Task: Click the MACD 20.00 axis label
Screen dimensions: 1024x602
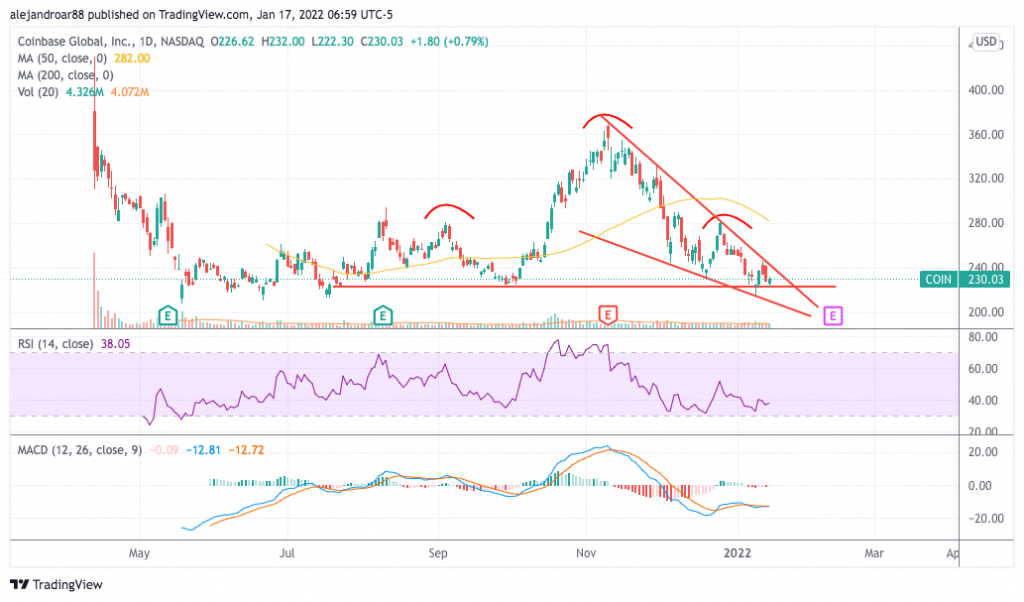Action: 982,452
